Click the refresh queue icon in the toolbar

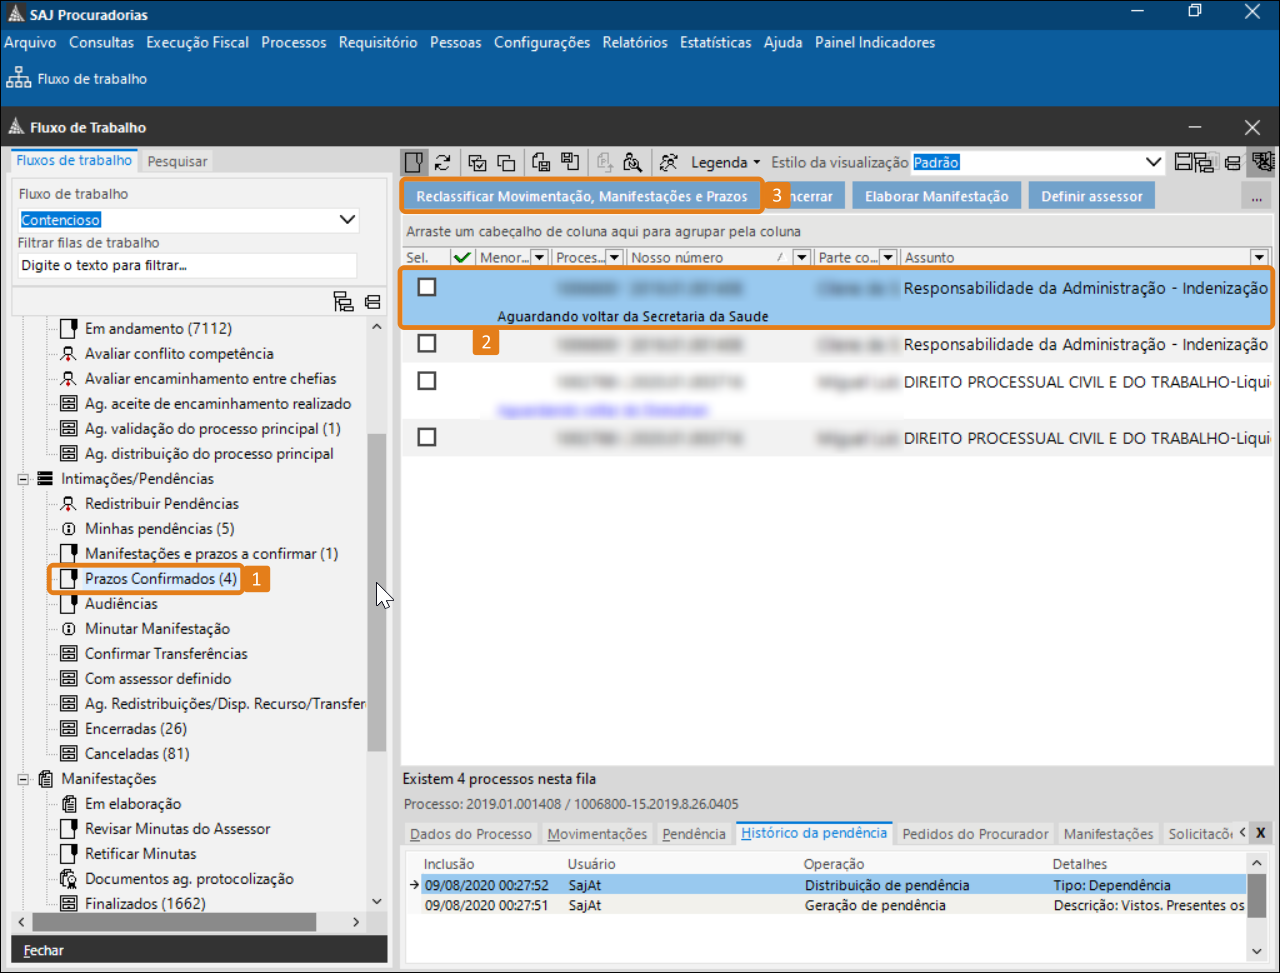point(442,162)
